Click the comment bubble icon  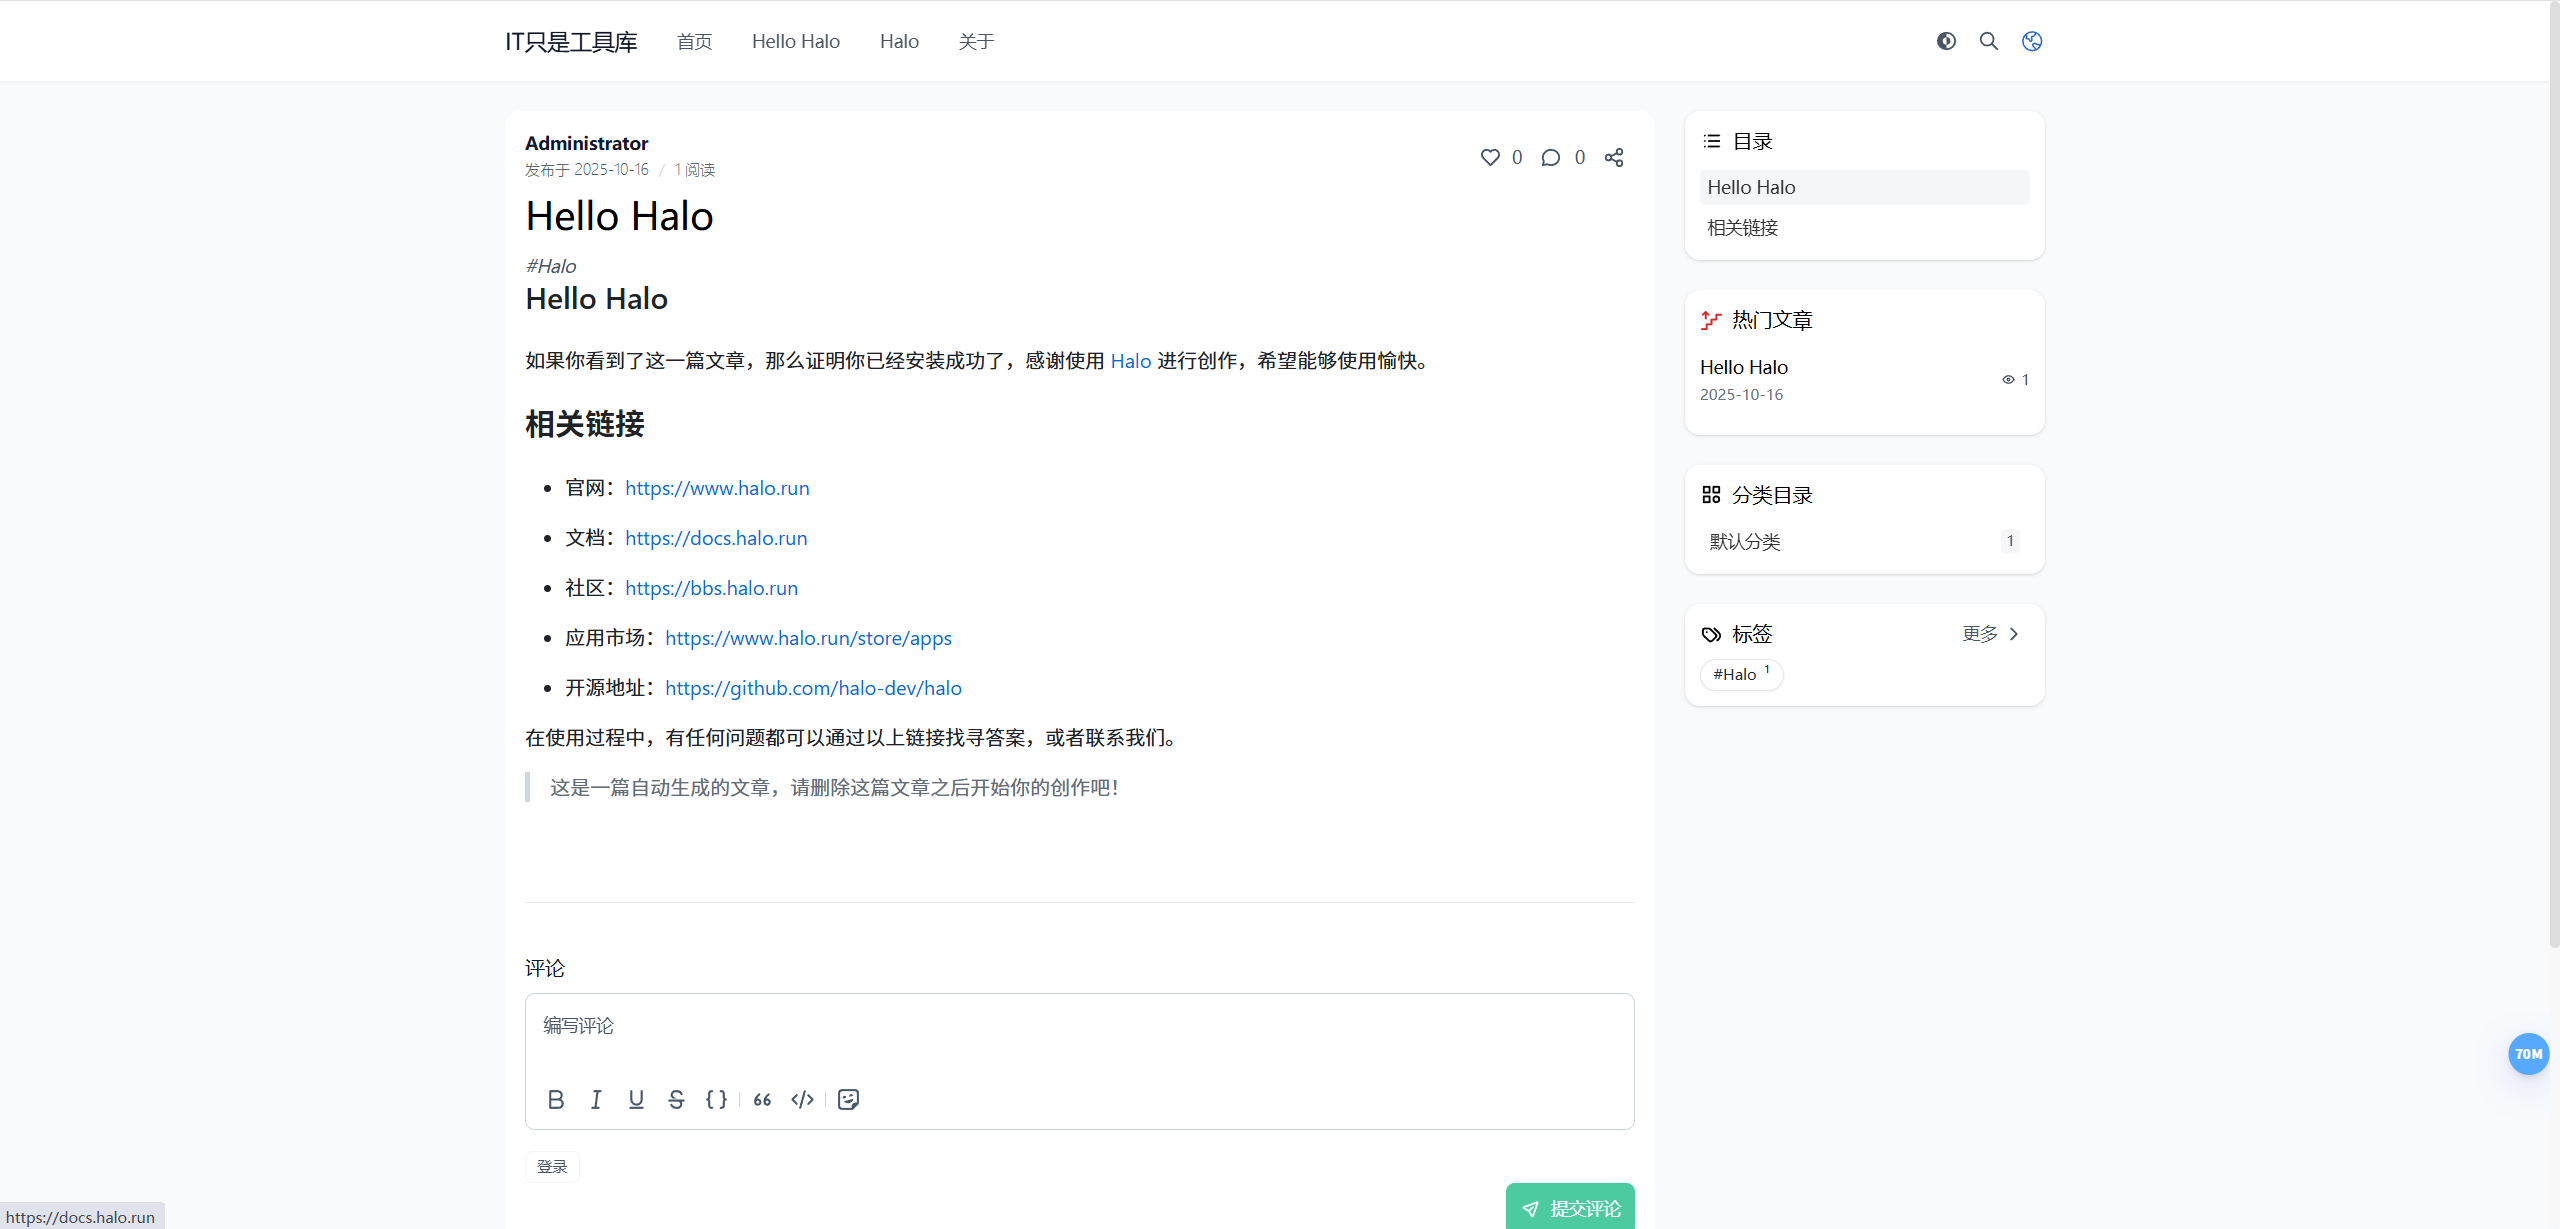point(1551,157)
